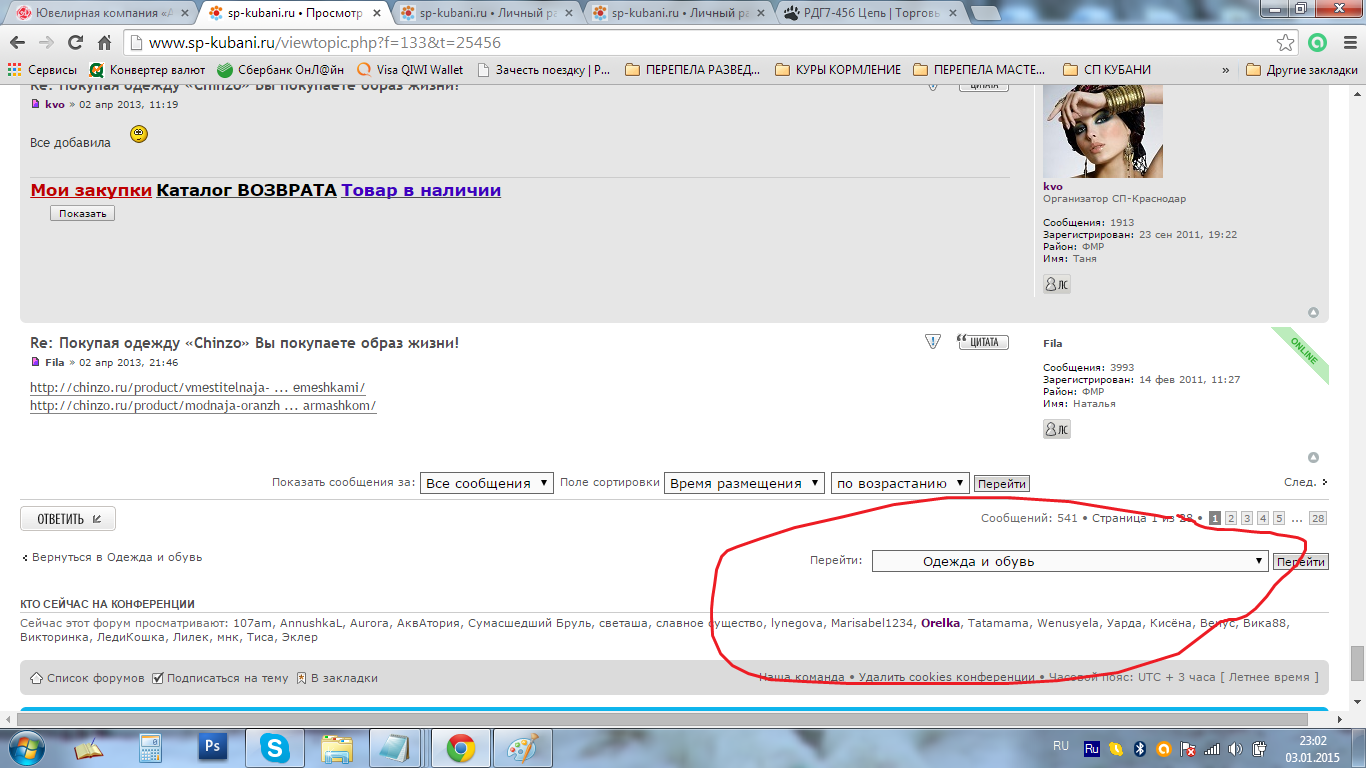Open Skype from the taskbar
The image size is (1366, 768).
(274, 748)
